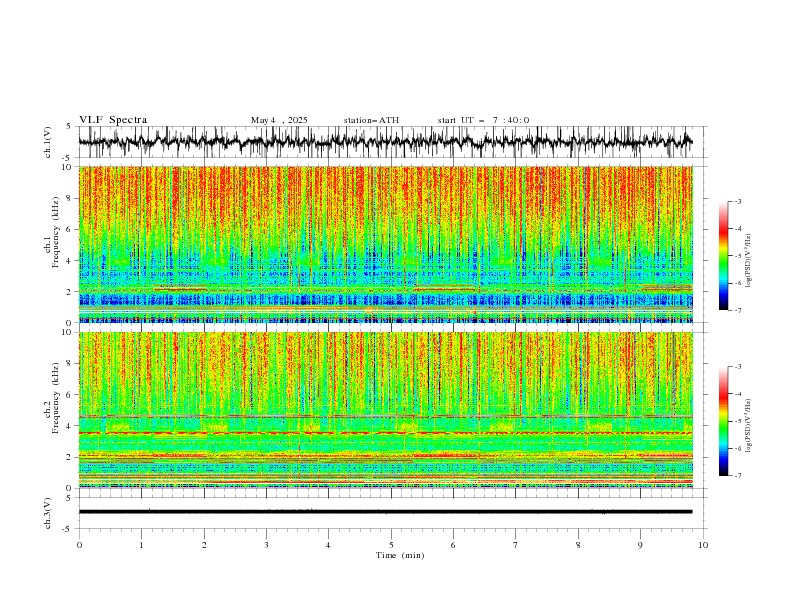Click the ch.1 voltage waveform trace
792x612 pixels.
click(386, 142)
